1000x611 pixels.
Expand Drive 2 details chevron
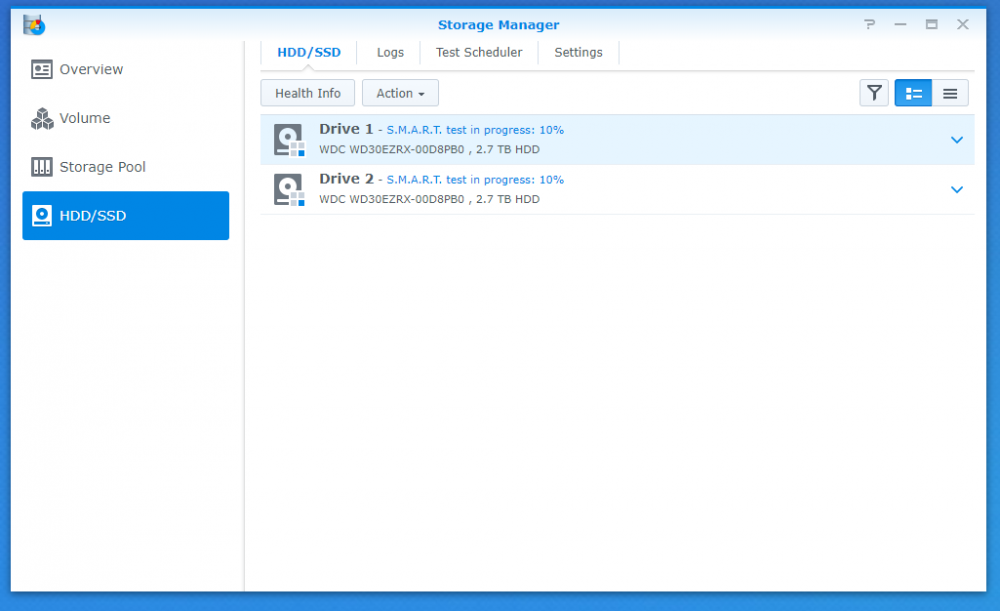click(956, 189)
